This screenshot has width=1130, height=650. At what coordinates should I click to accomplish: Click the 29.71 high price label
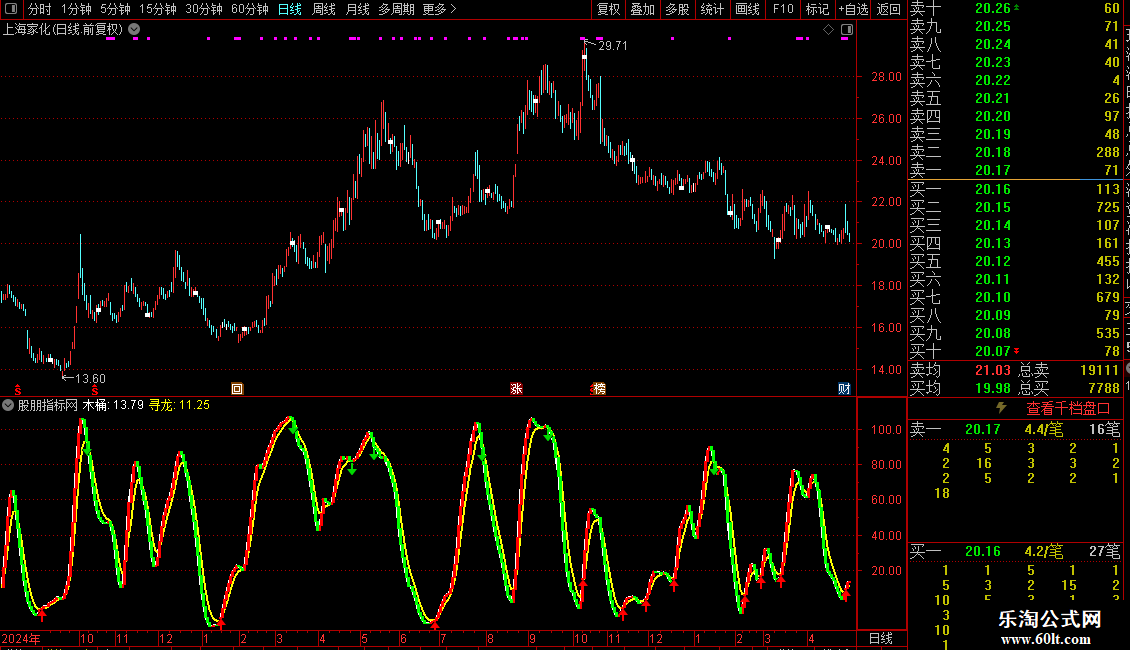[613, 45]
